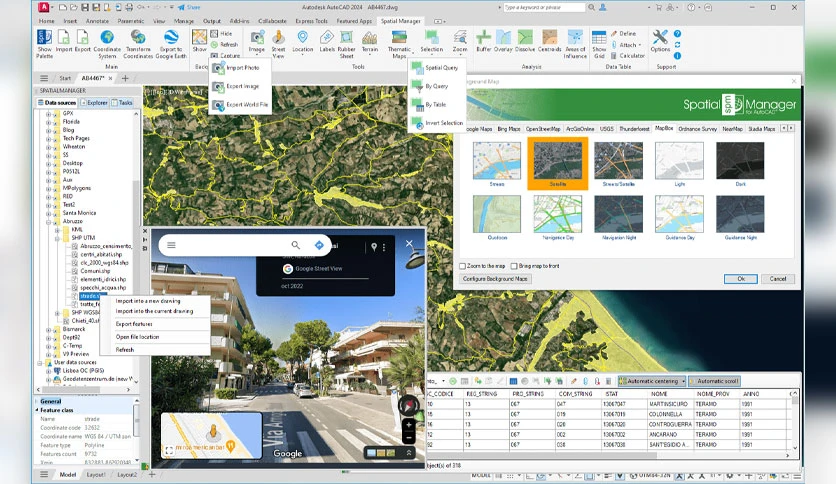The width and height of the screenshot is (836, 484).
Task: Click the background map Show icon
Action: pyautogui.click(x=199, y=37)
